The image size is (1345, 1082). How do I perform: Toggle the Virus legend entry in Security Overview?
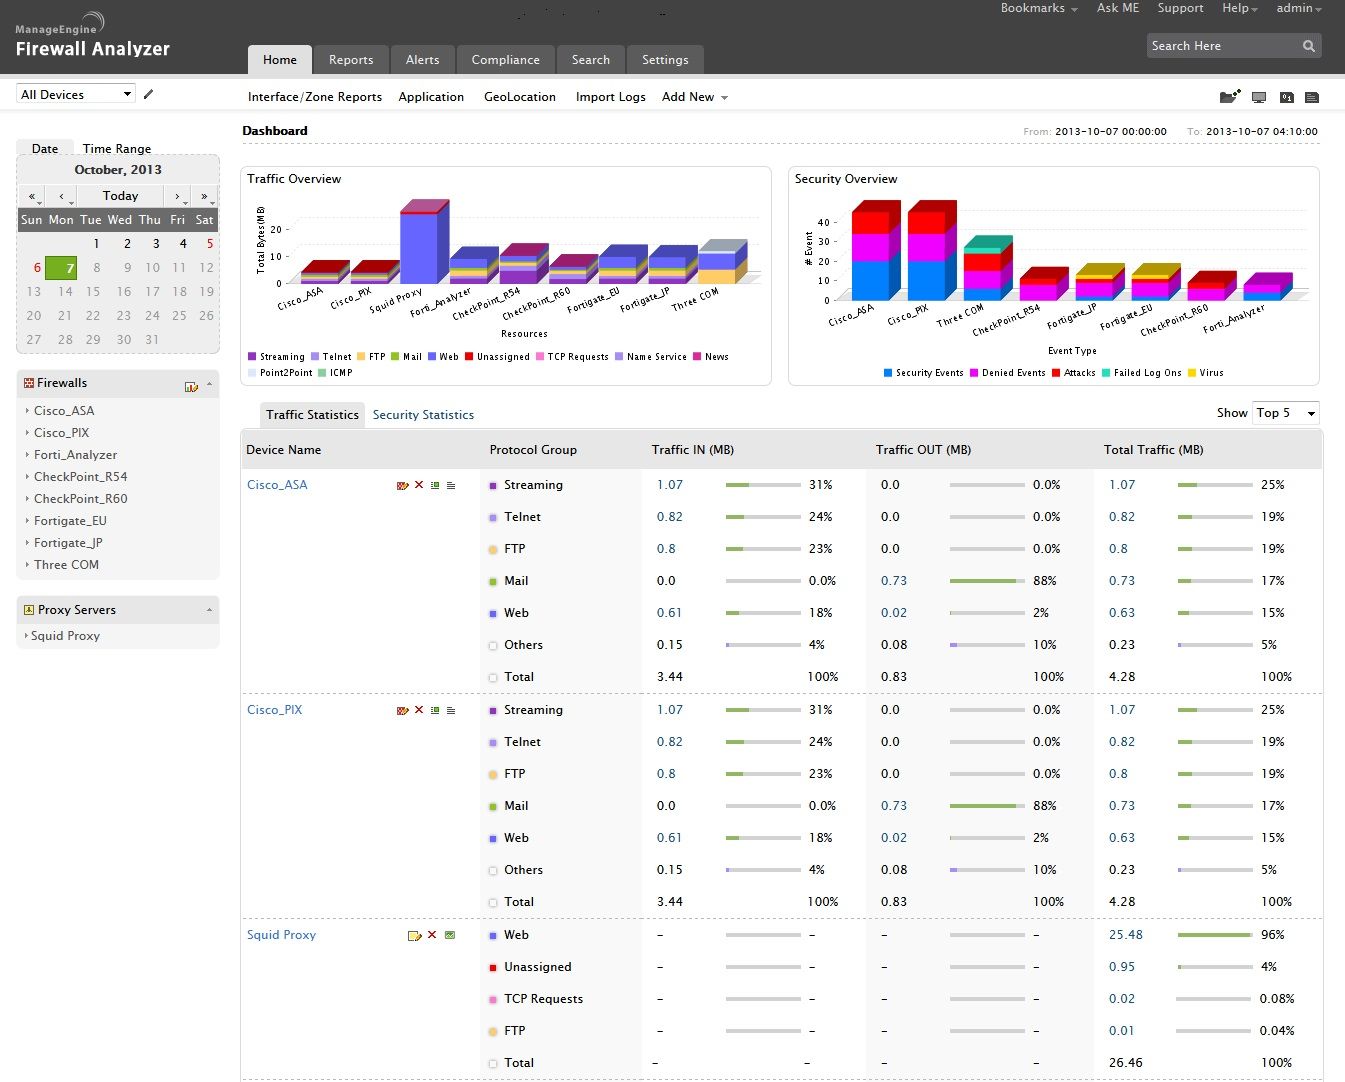pos(1205,373)
